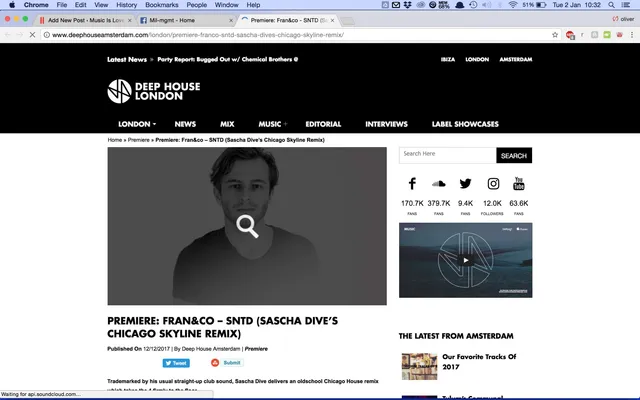Click the green extension icon in toolbar
The image size is (640, 400).
pyautogui.click(x=607, y=35)
